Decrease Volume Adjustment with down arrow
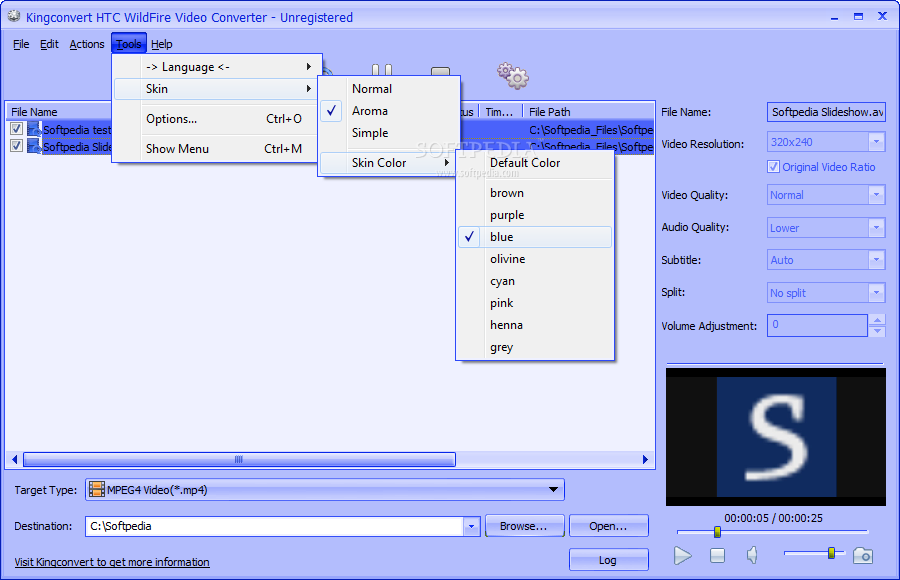 pos(876,331)
